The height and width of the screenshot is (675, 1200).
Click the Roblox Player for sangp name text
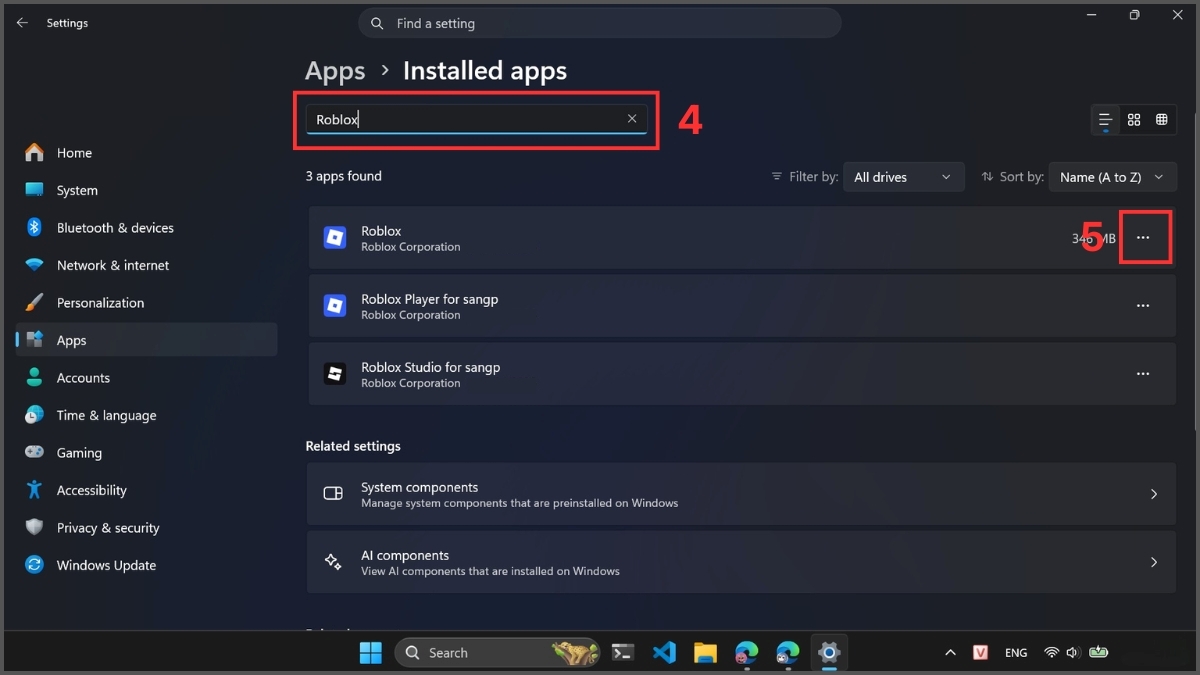point(429,299)
